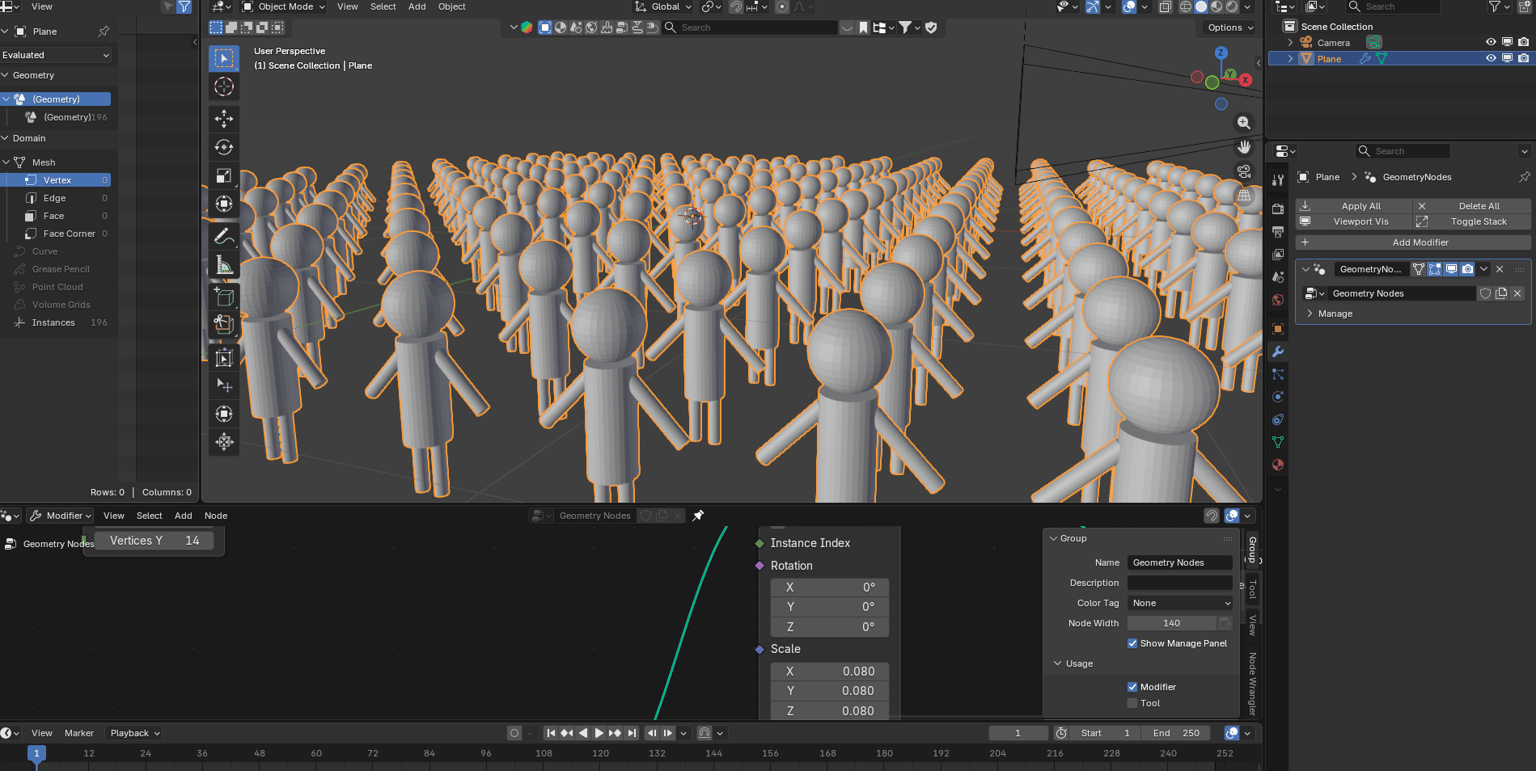The image size is (1536, 771).
Task: Click the spreadsheet filter funnel icon
Action: tap(184, 7)
